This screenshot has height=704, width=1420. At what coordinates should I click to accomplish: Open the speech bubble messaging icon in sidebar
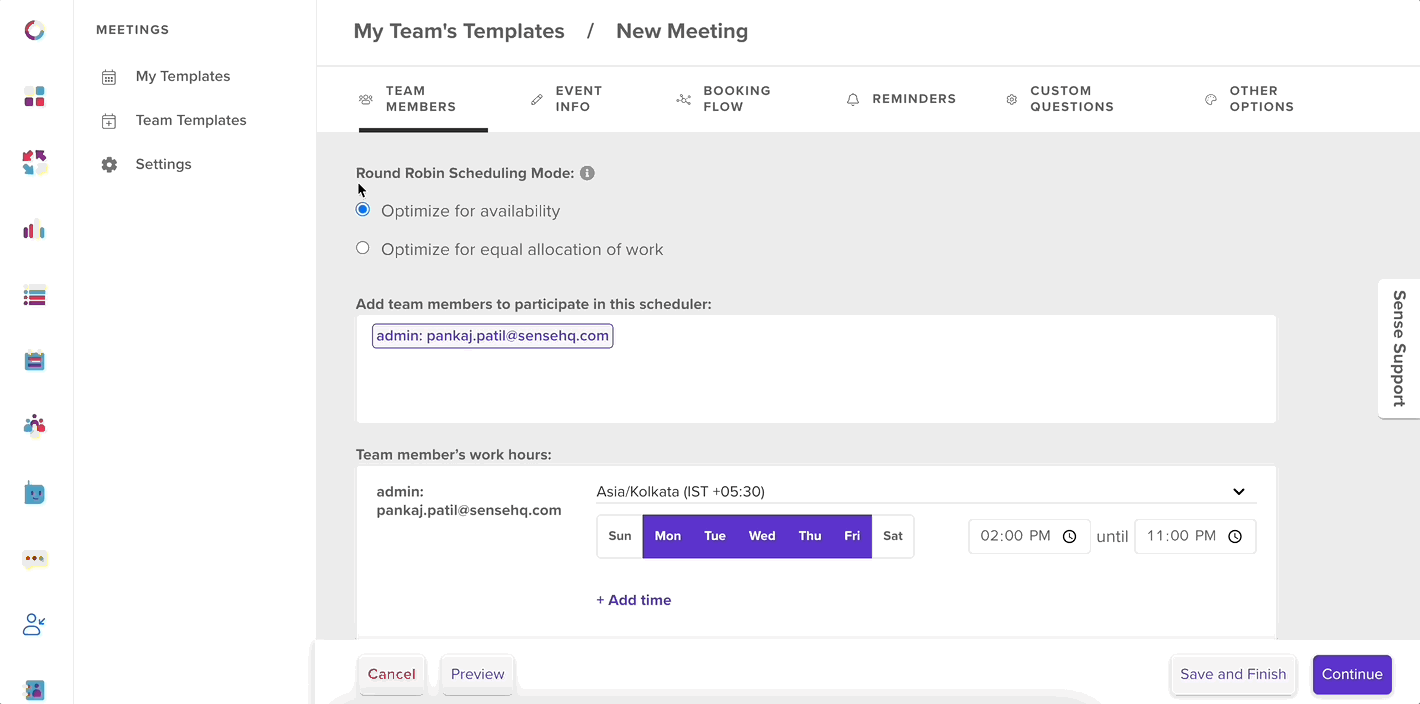[x=34, y=559]
